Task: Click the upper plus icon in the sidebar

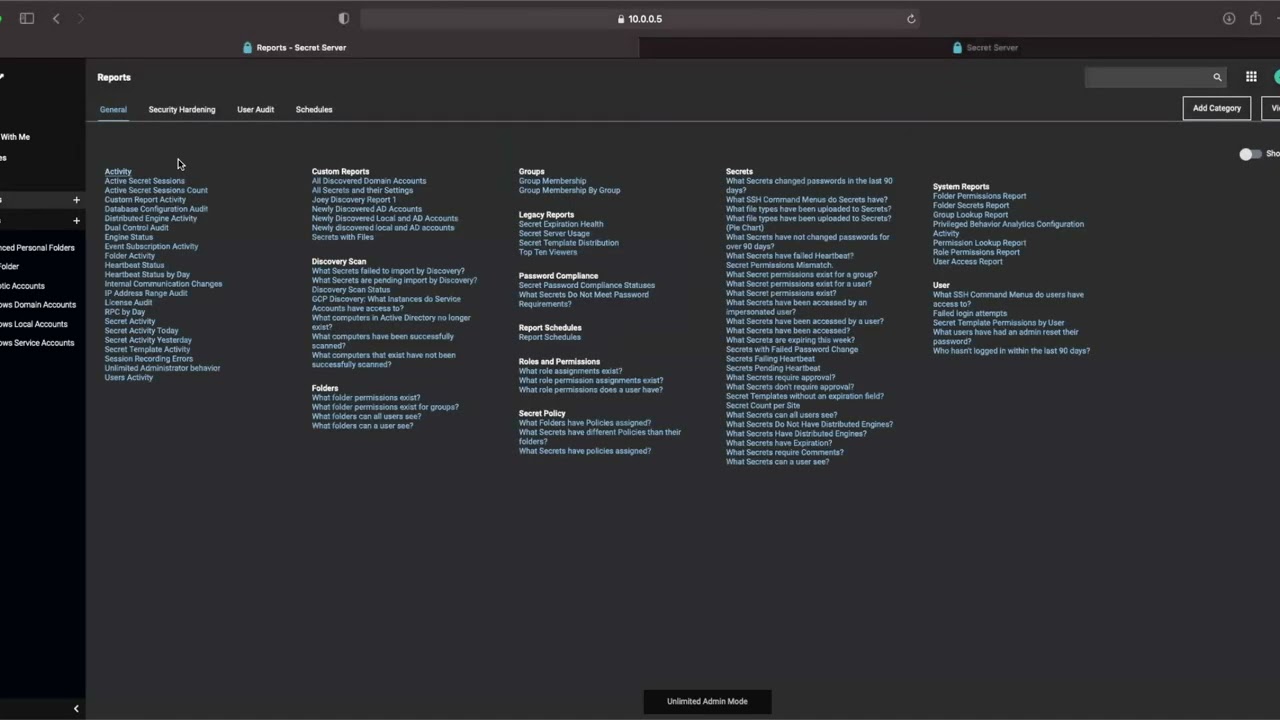Action: [x=76, y=200]
